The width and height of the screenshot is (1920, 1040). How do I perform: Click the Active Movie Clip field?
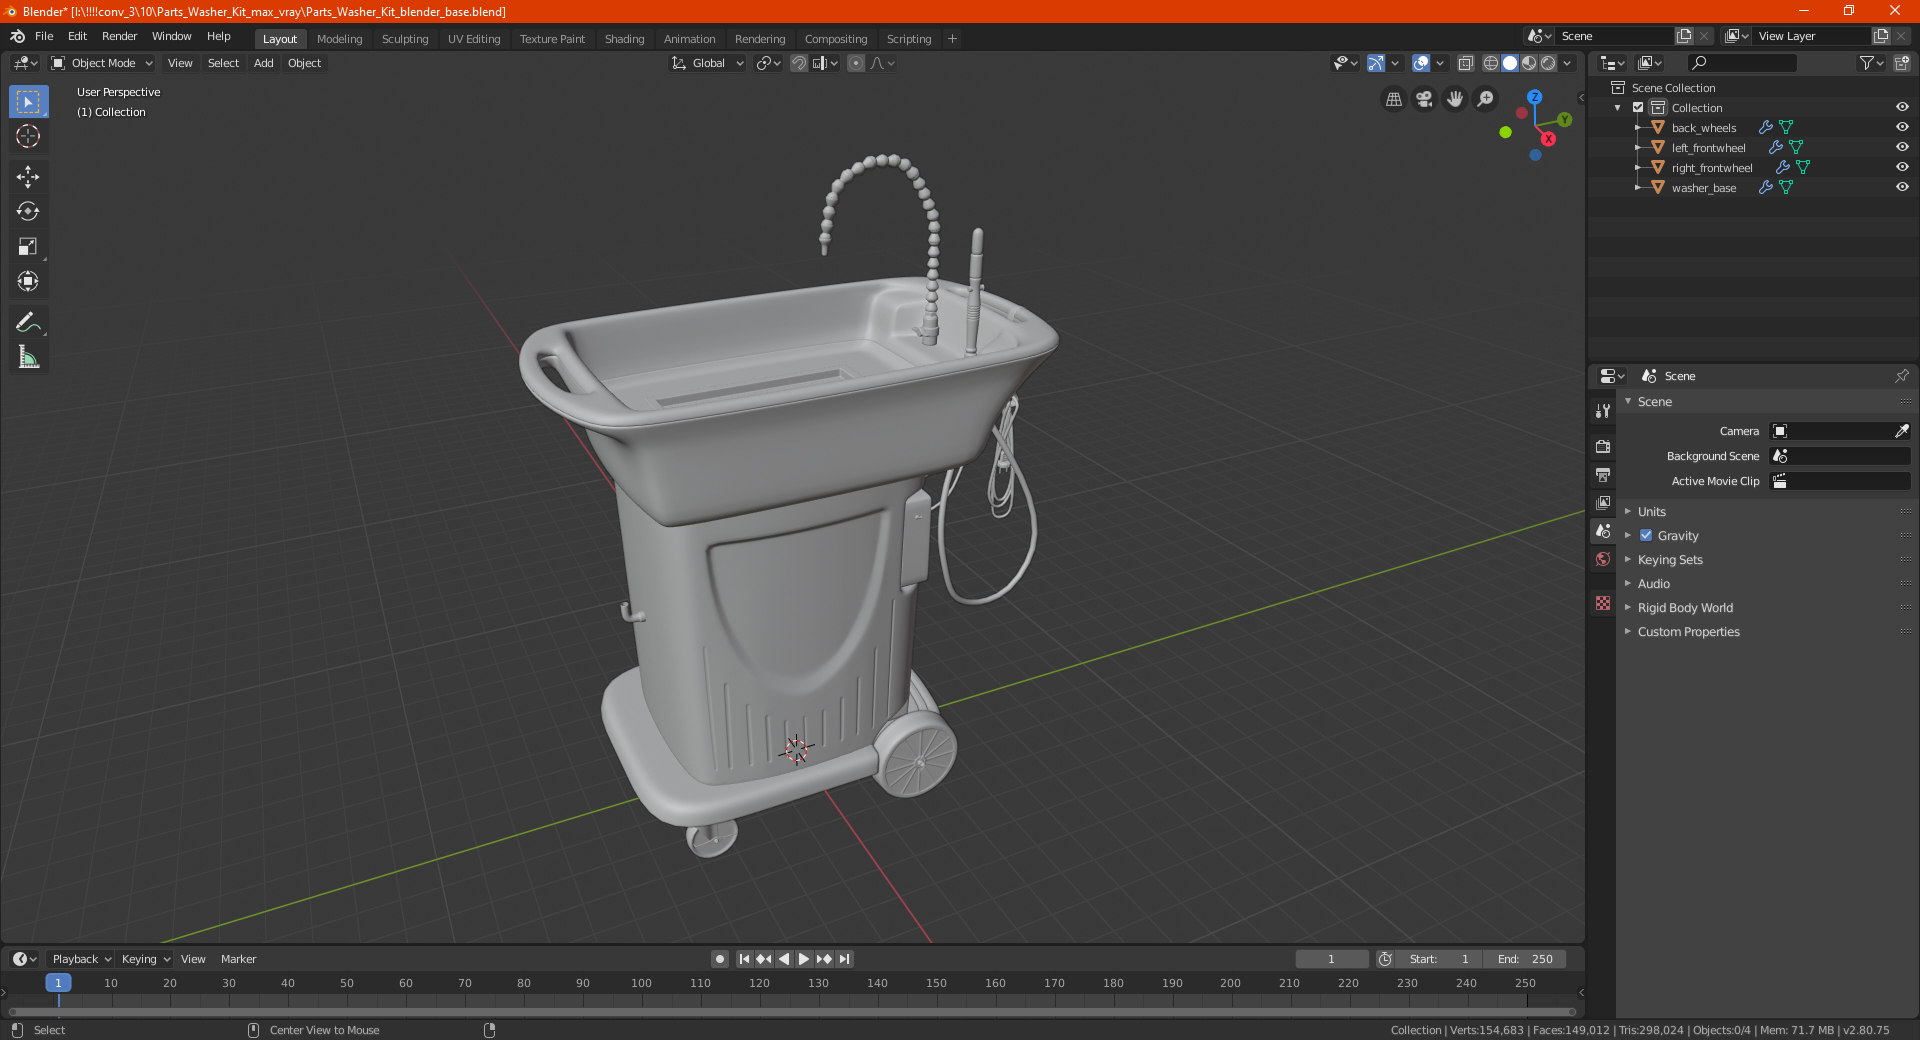(x=1840, y=481)
